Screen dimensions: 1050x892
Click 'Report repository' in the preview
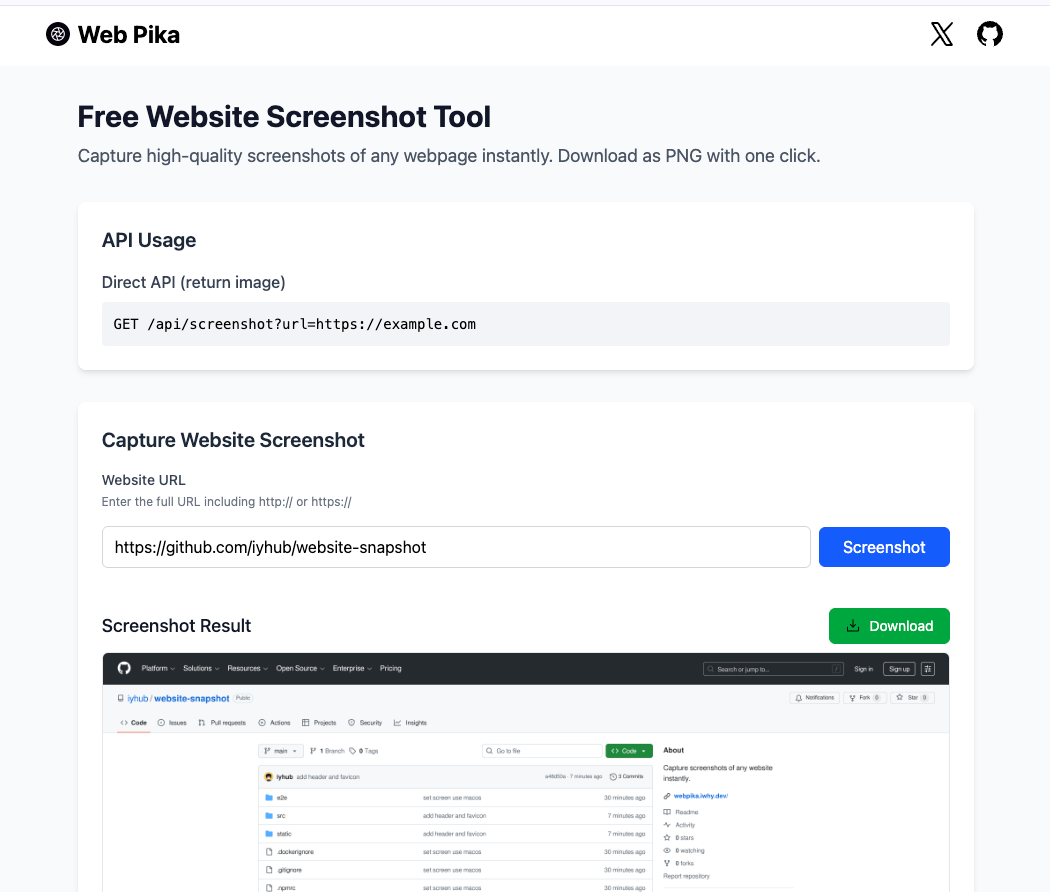686,876
